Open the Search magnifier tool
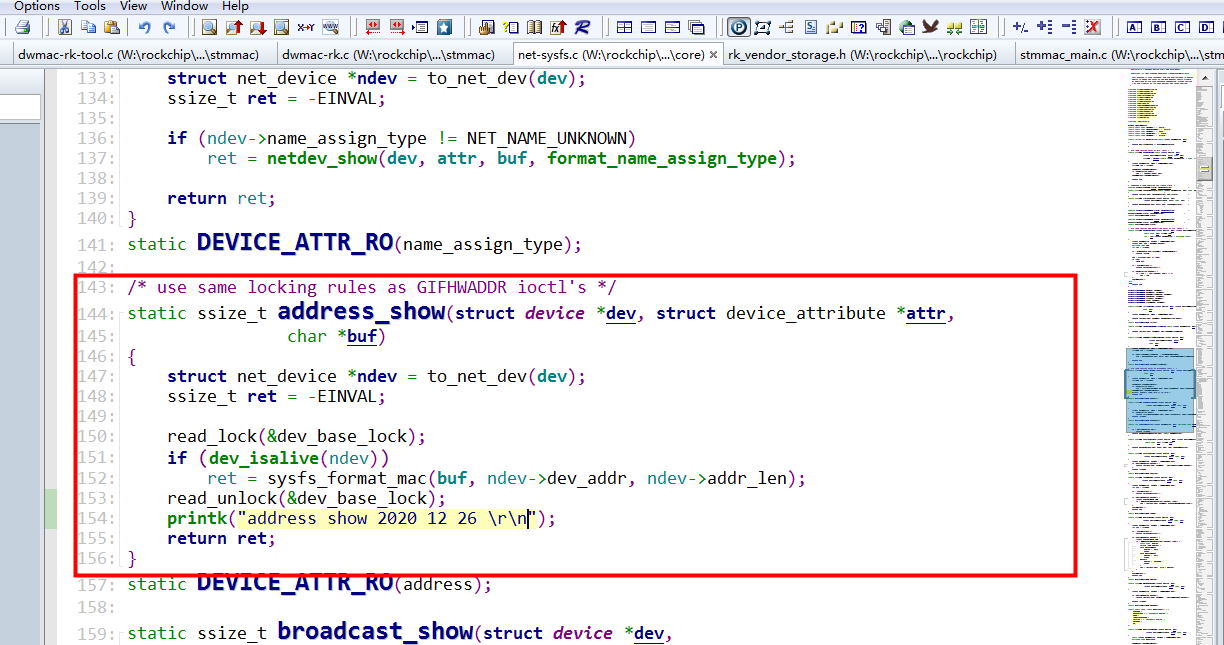1224x645 pixels. 209,27
